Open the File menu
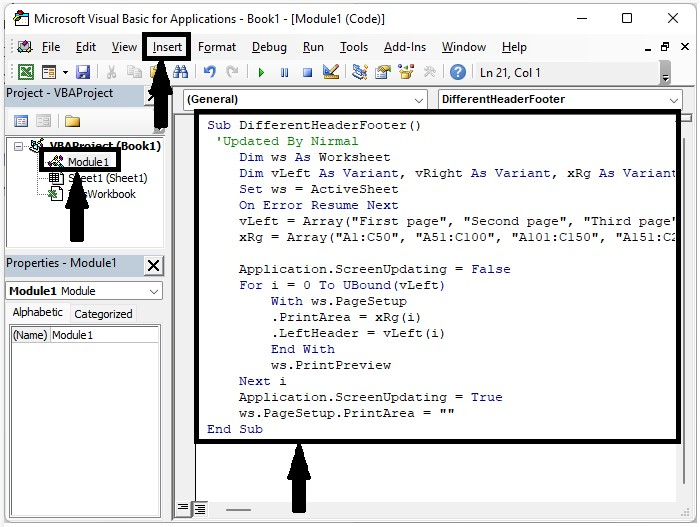 tap(51, 47)
